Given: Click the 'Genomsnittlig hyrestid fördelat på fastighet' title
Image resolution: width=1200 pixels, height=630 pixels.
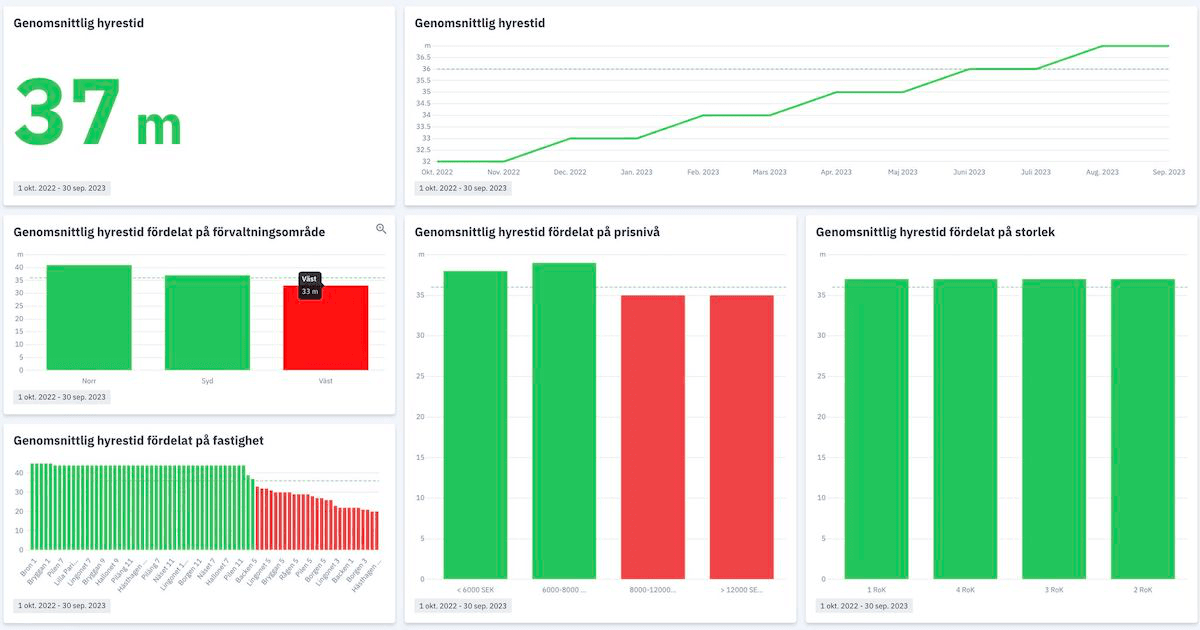Looking at the screenshot, I should point(139,440).
